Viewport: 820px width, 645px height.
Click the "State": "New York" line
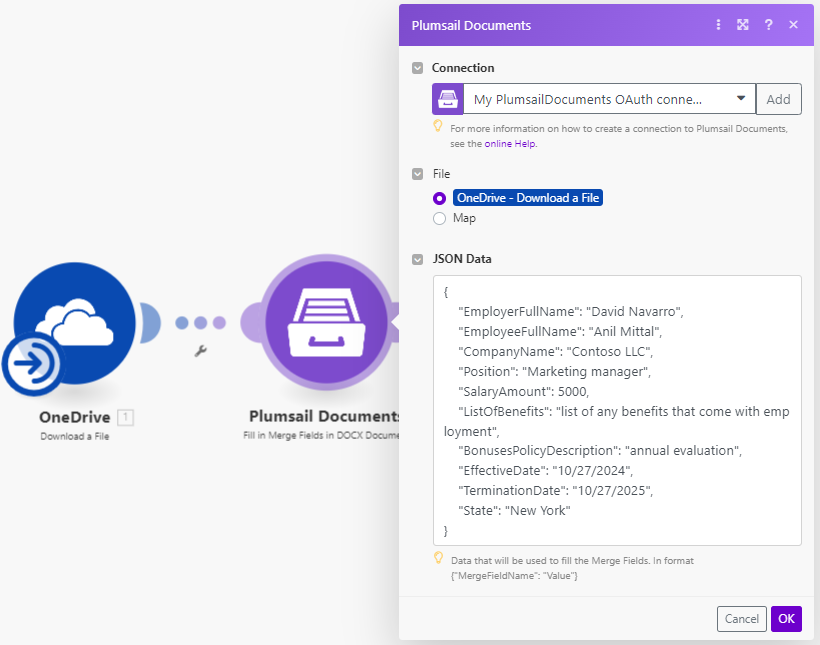pos(514,511)
